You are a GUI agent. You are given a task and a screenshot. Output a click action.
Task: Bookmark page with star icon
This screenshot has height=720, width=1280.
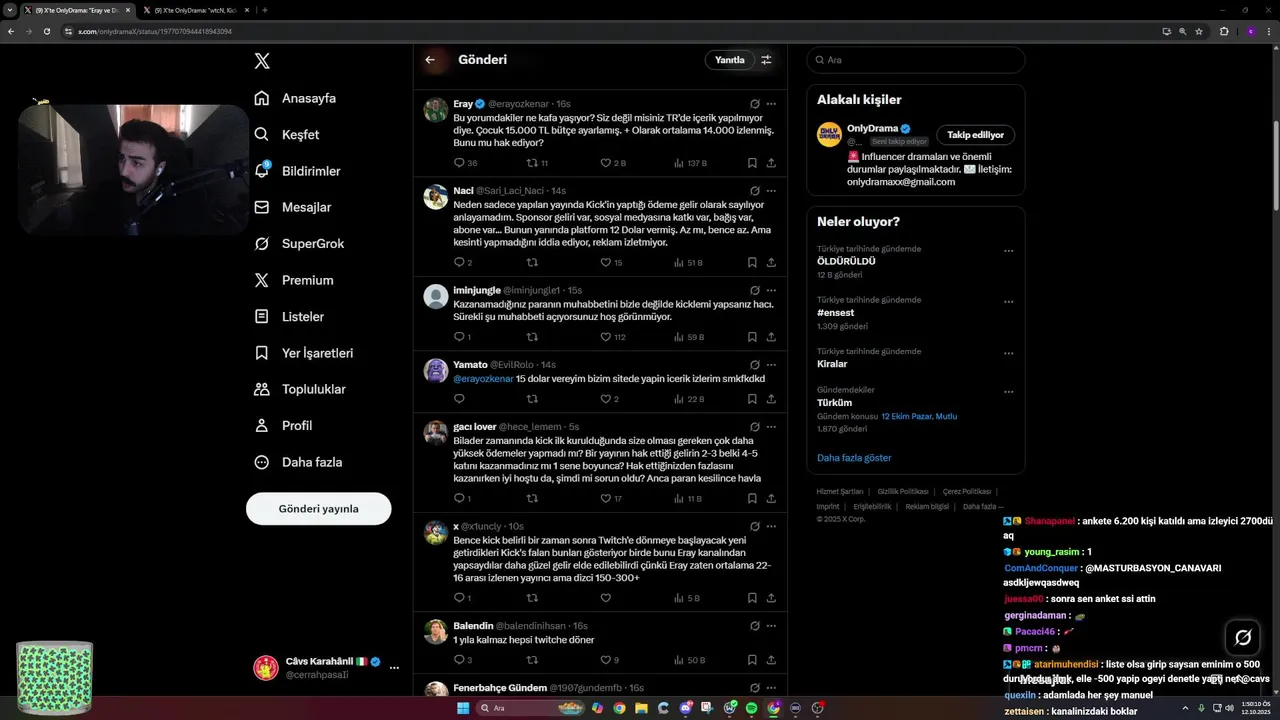click(1199, 31)
